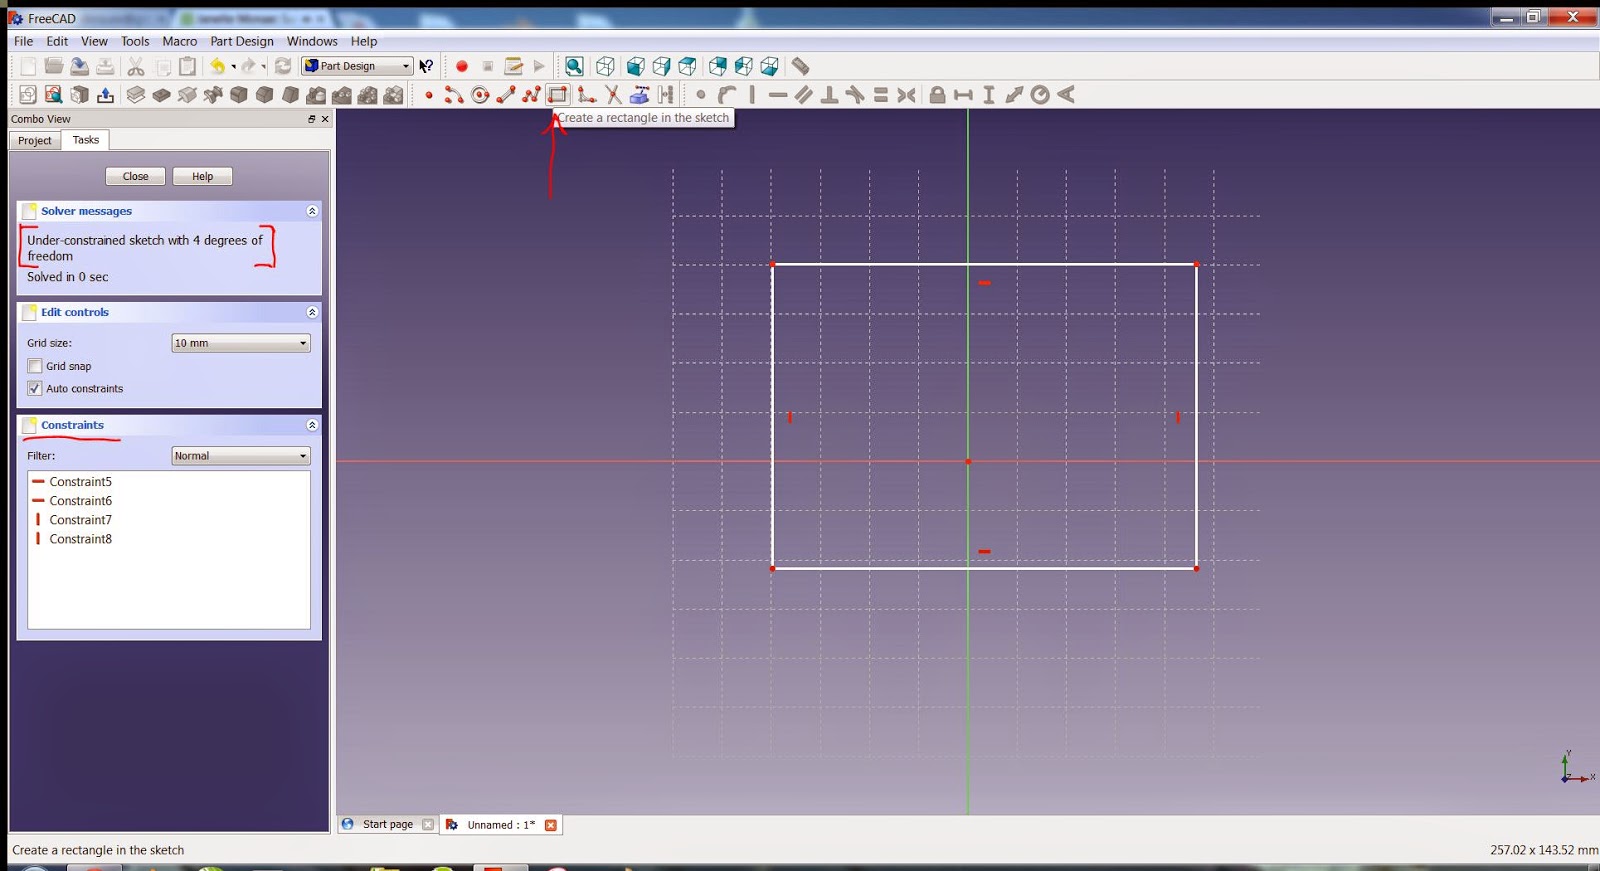Close the Start page tab

pyautogui.click(x=428, y=825)
